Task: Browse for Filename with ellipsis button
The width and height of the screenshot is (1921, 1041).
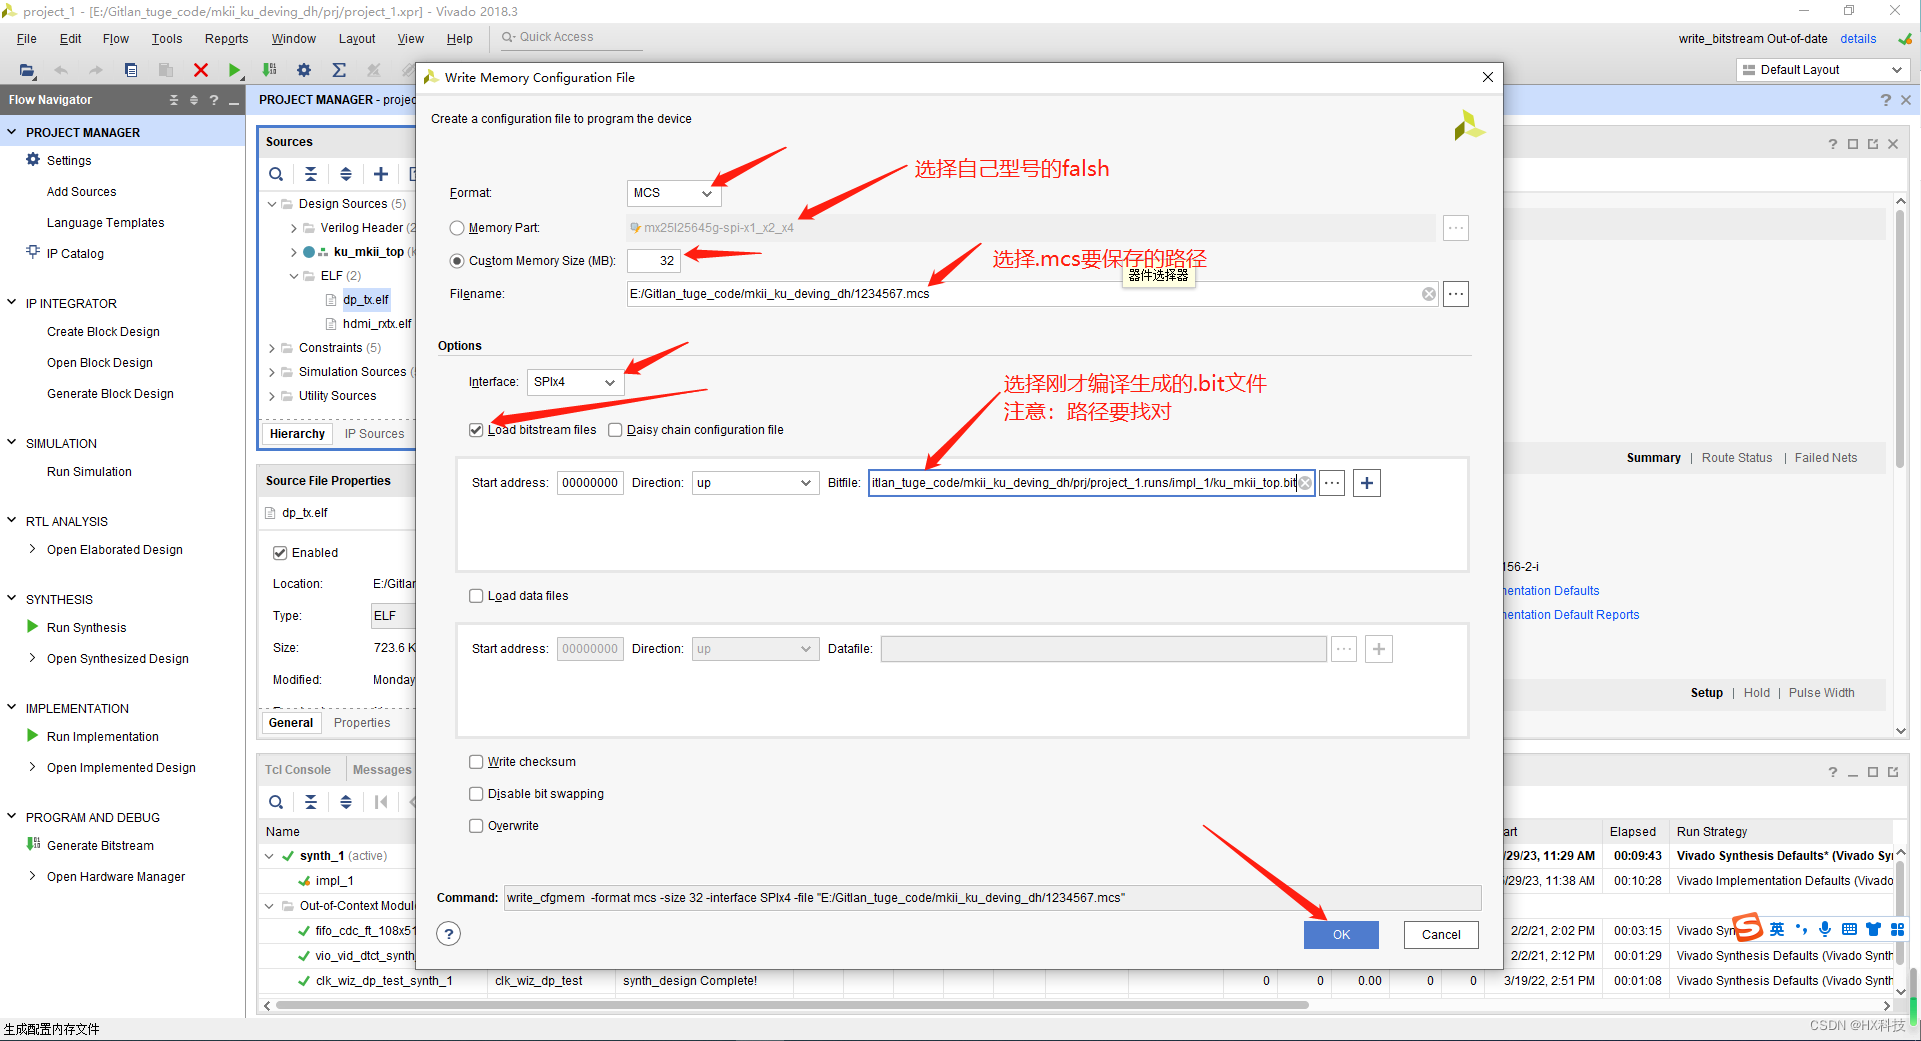Action: coord(1456,294)
